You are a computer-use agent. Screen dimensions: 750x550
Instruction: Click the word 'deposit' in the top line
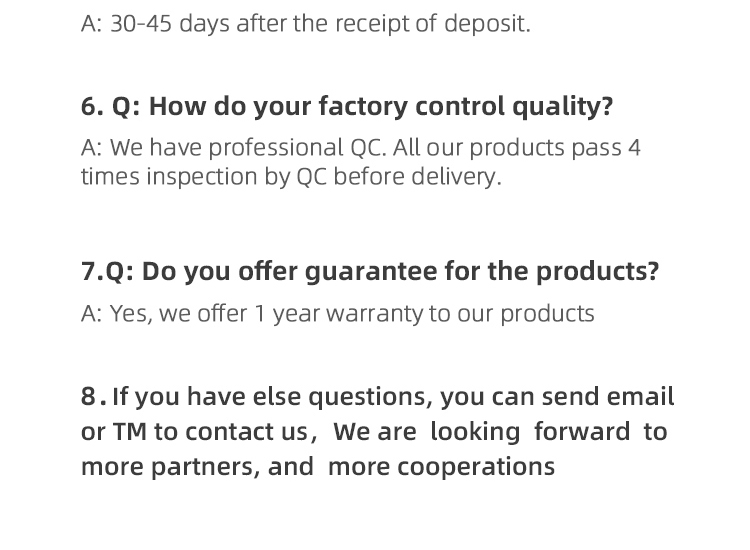click(485, 24)
